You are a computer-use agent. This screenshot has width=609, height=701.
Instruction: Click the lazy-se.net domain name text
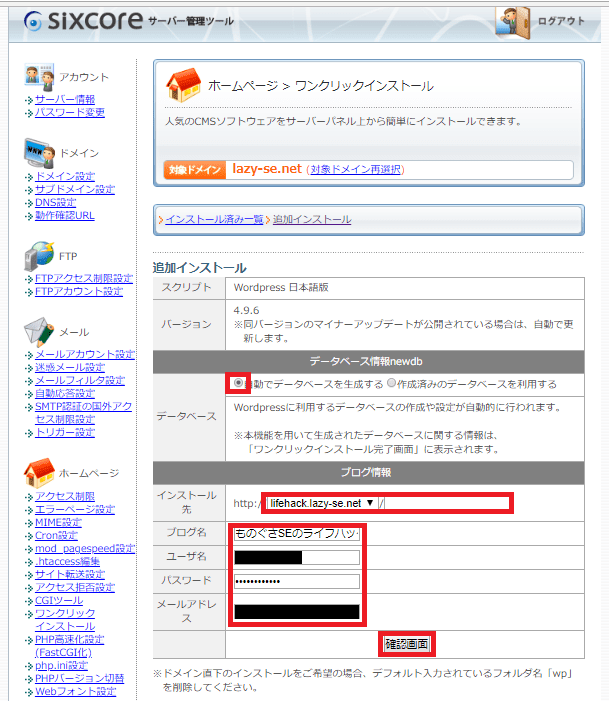tap(267, 169)
